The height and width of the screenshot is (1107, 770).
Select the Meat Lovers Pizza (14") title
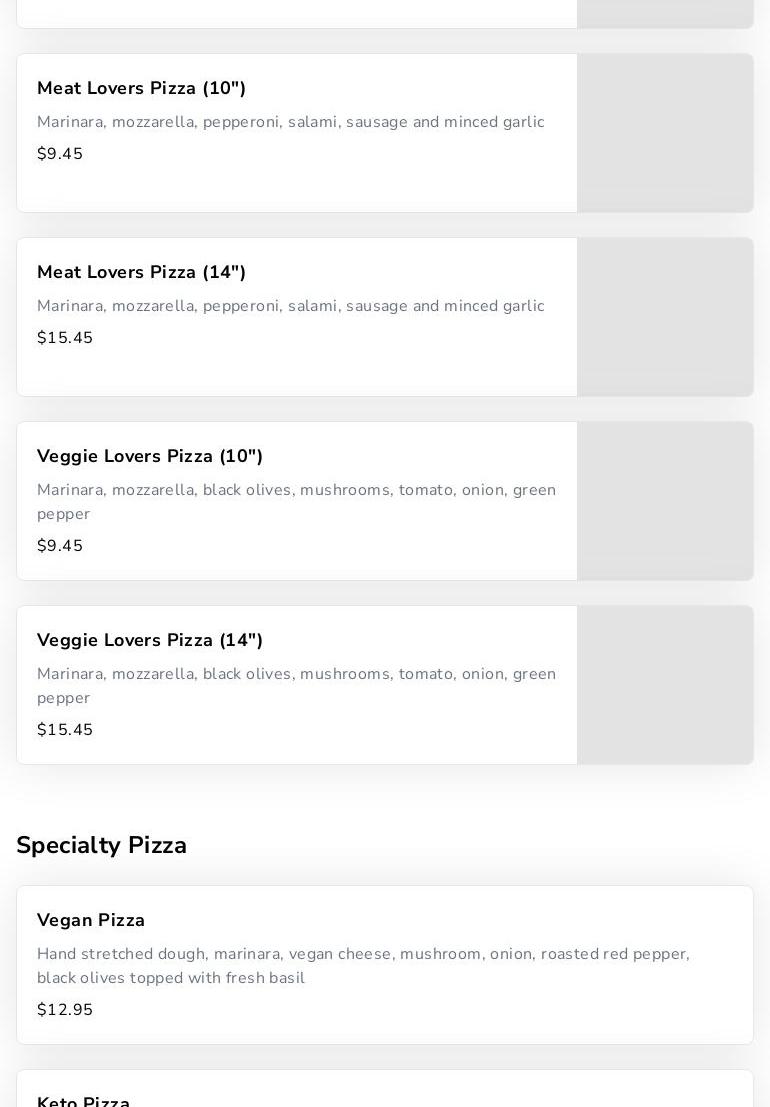coord(141,273)
